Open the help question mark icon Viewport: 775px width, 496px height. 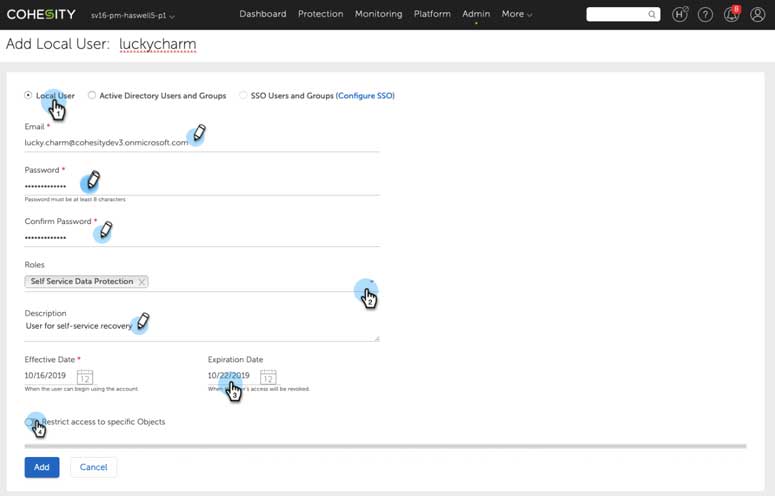coord(705,14)
